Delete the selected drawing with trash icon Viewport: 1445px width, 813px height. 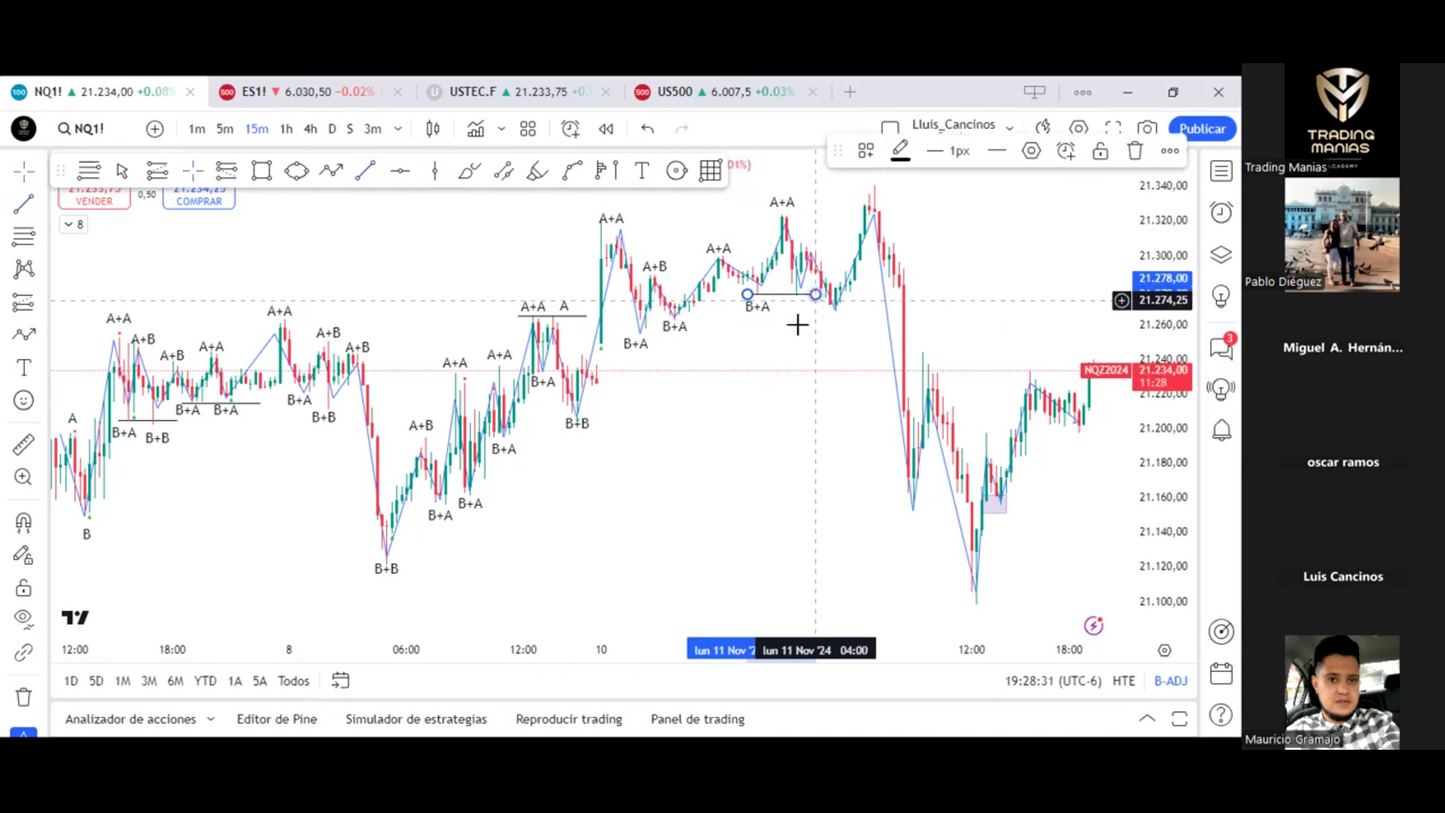1135,151
